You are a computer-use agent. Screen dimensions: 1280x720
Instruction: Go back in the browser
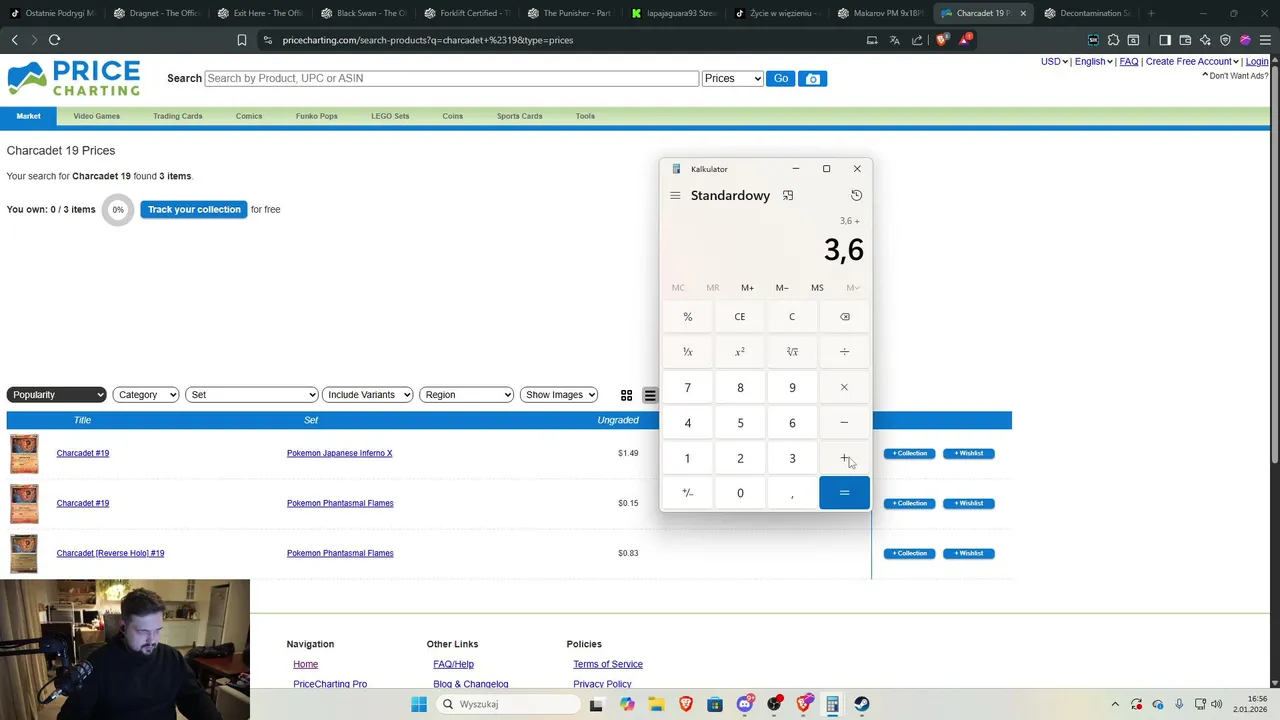[14, 40]
